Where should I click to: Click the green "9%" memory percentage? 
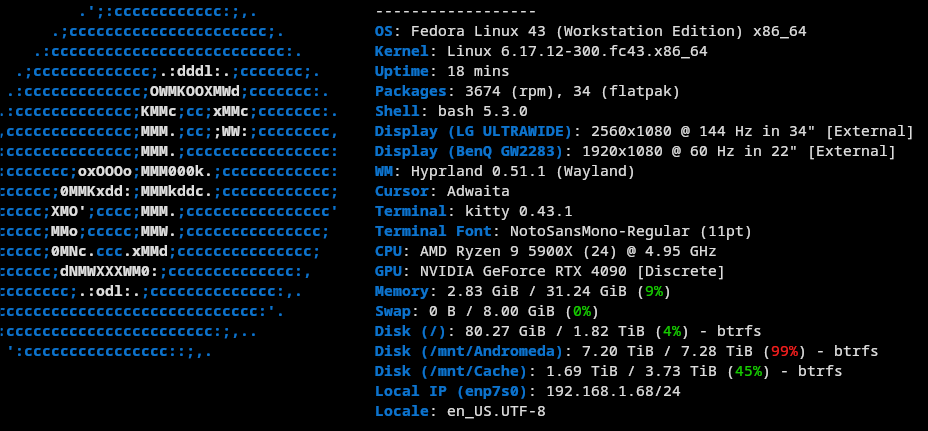pos(654,291)
